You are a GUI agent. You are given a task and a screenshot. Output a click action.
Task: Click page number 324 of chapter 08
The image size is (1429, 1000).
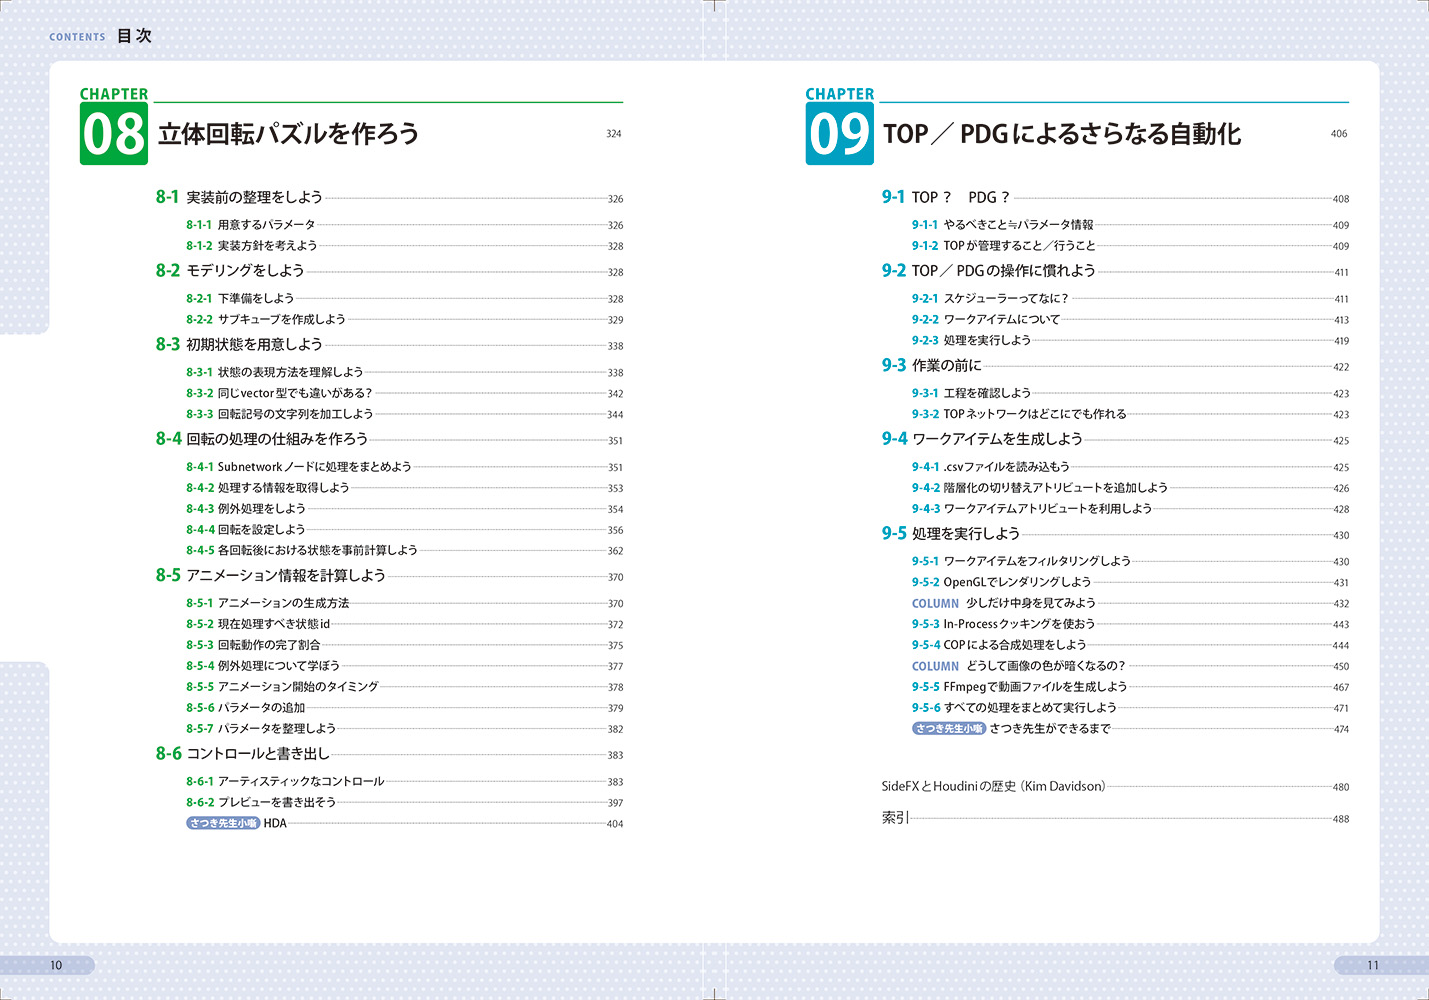tap(613, 134)
